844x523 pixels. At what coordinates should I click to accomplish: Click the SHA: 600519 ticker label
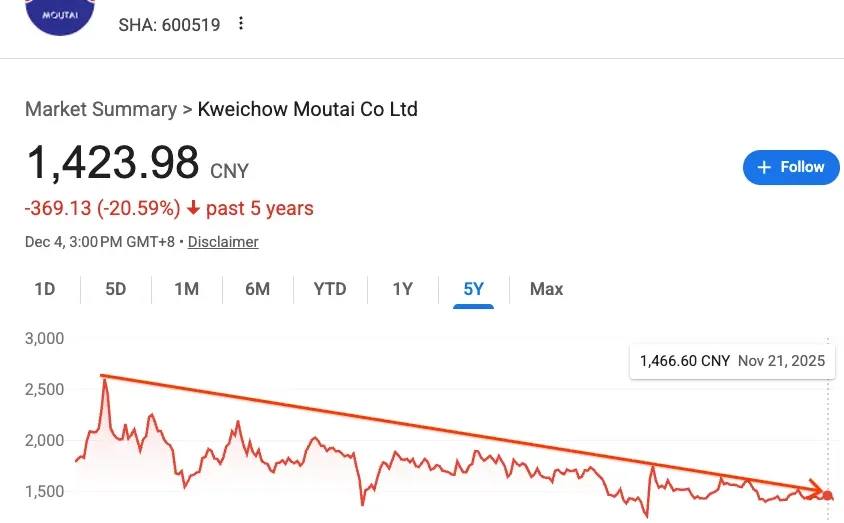tap(169, 25)
